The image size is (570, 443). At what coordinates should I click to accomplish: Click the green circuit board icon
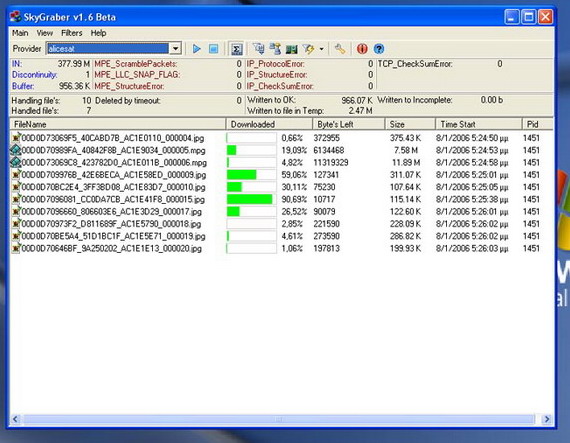coord(292,49)
